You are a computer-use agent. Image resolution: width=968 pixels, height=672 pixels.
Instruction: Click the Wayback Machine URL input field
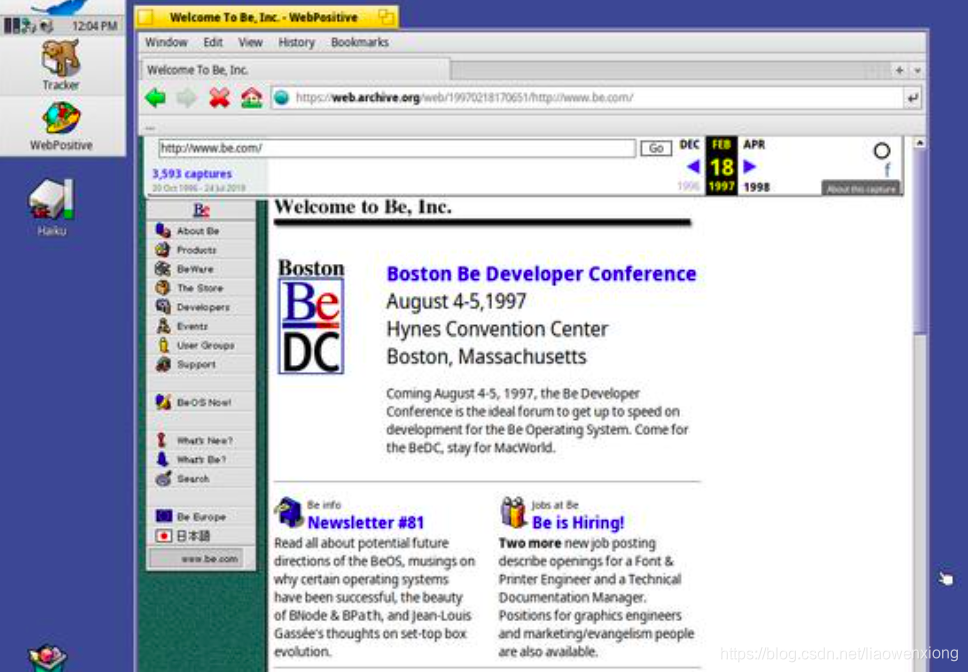(397, 148)
